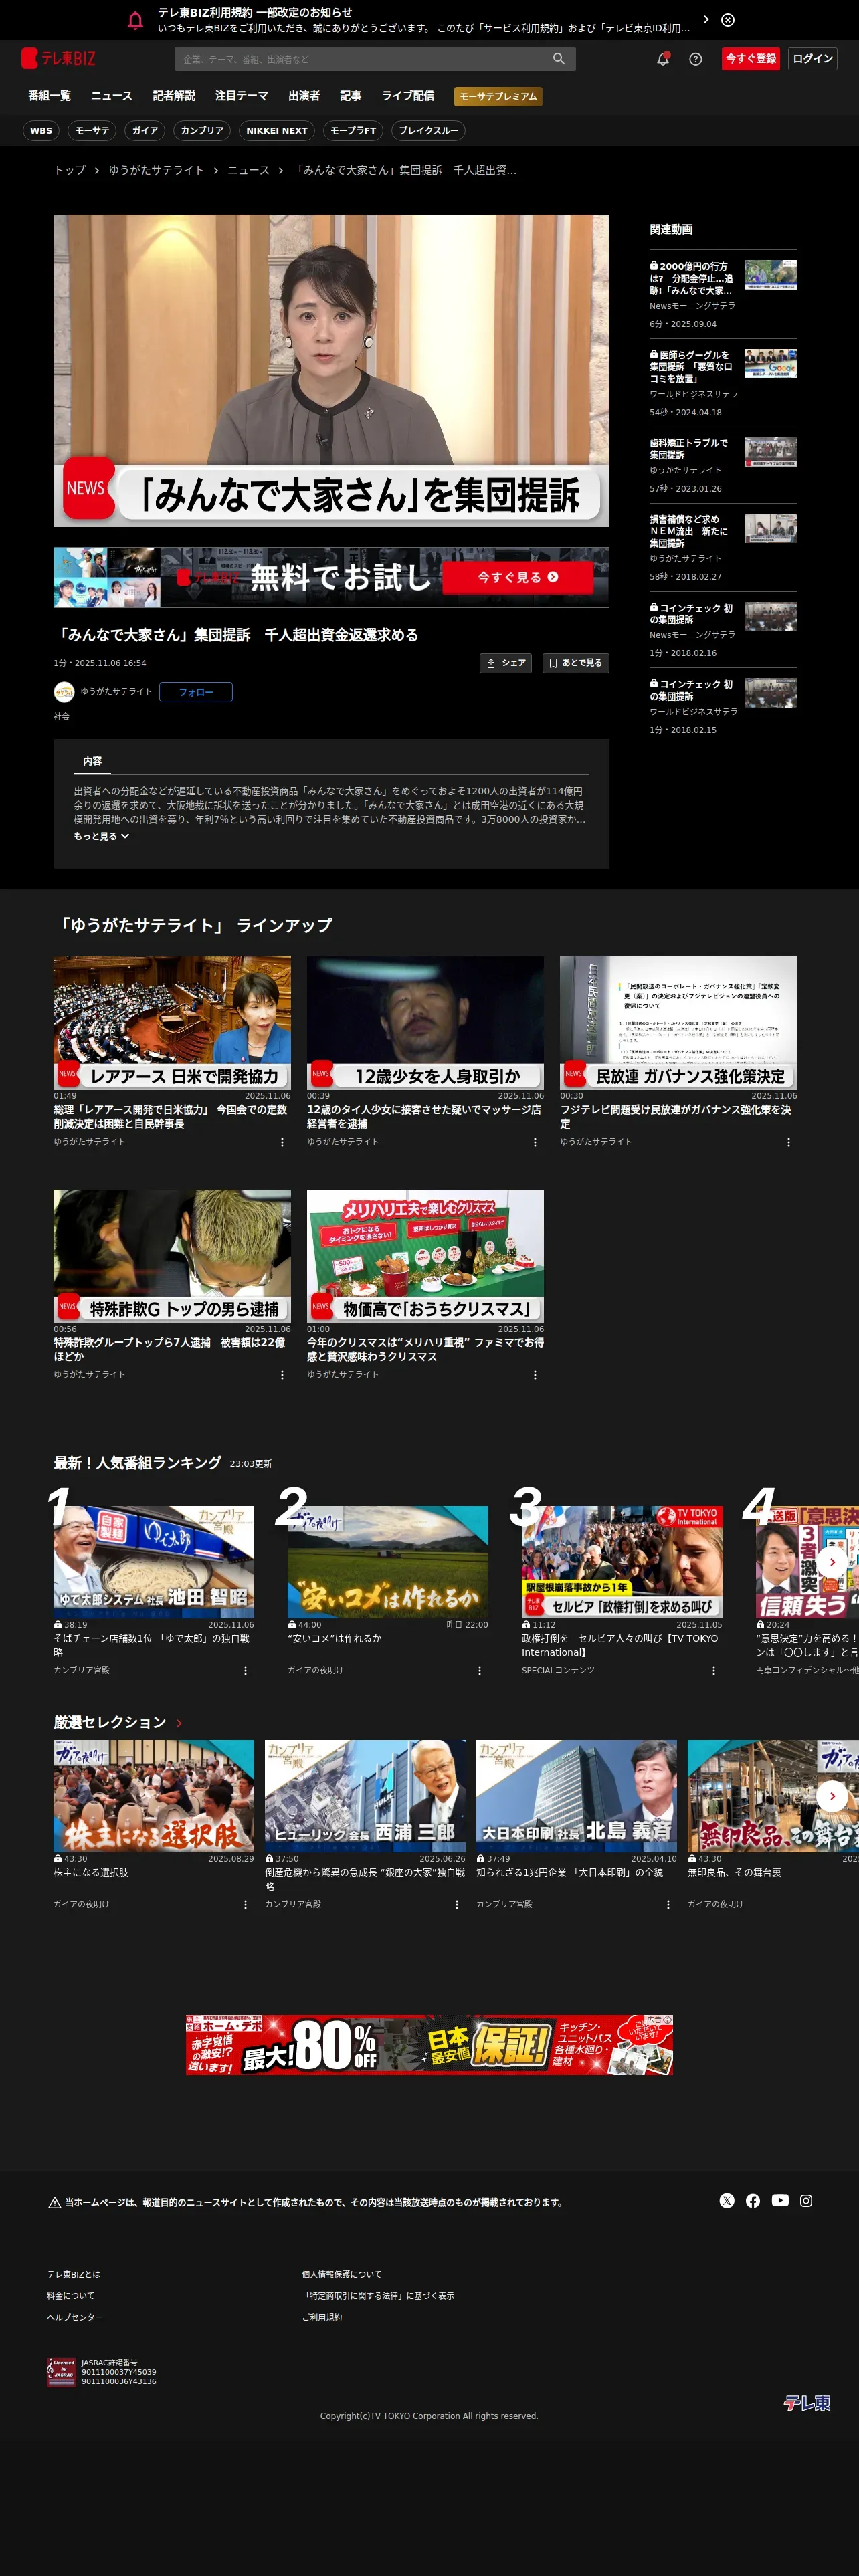Click the help question mark icon
This screenshot has height=2576, width=859.
(x=695, y=59)
